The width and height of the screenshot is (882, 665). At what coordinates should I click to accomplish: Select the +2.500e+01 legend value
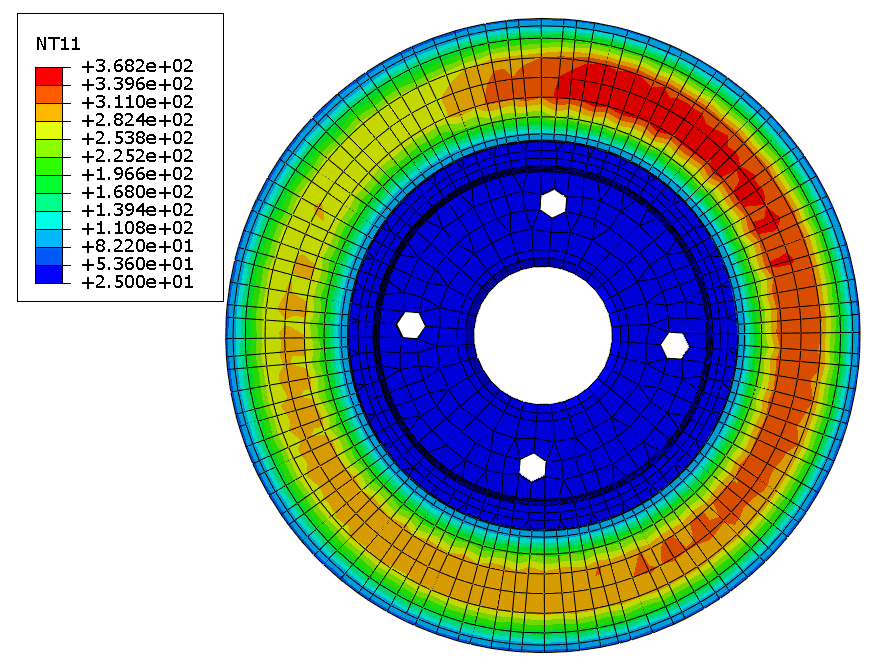pos(137,282)
